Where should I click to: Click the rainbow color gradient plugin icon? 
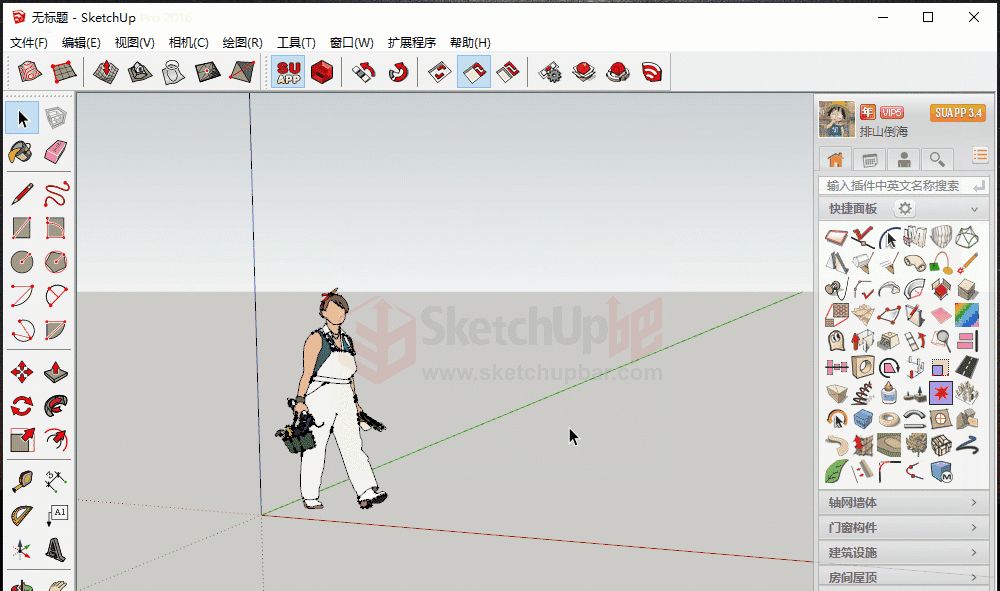(x=967, y=315)
